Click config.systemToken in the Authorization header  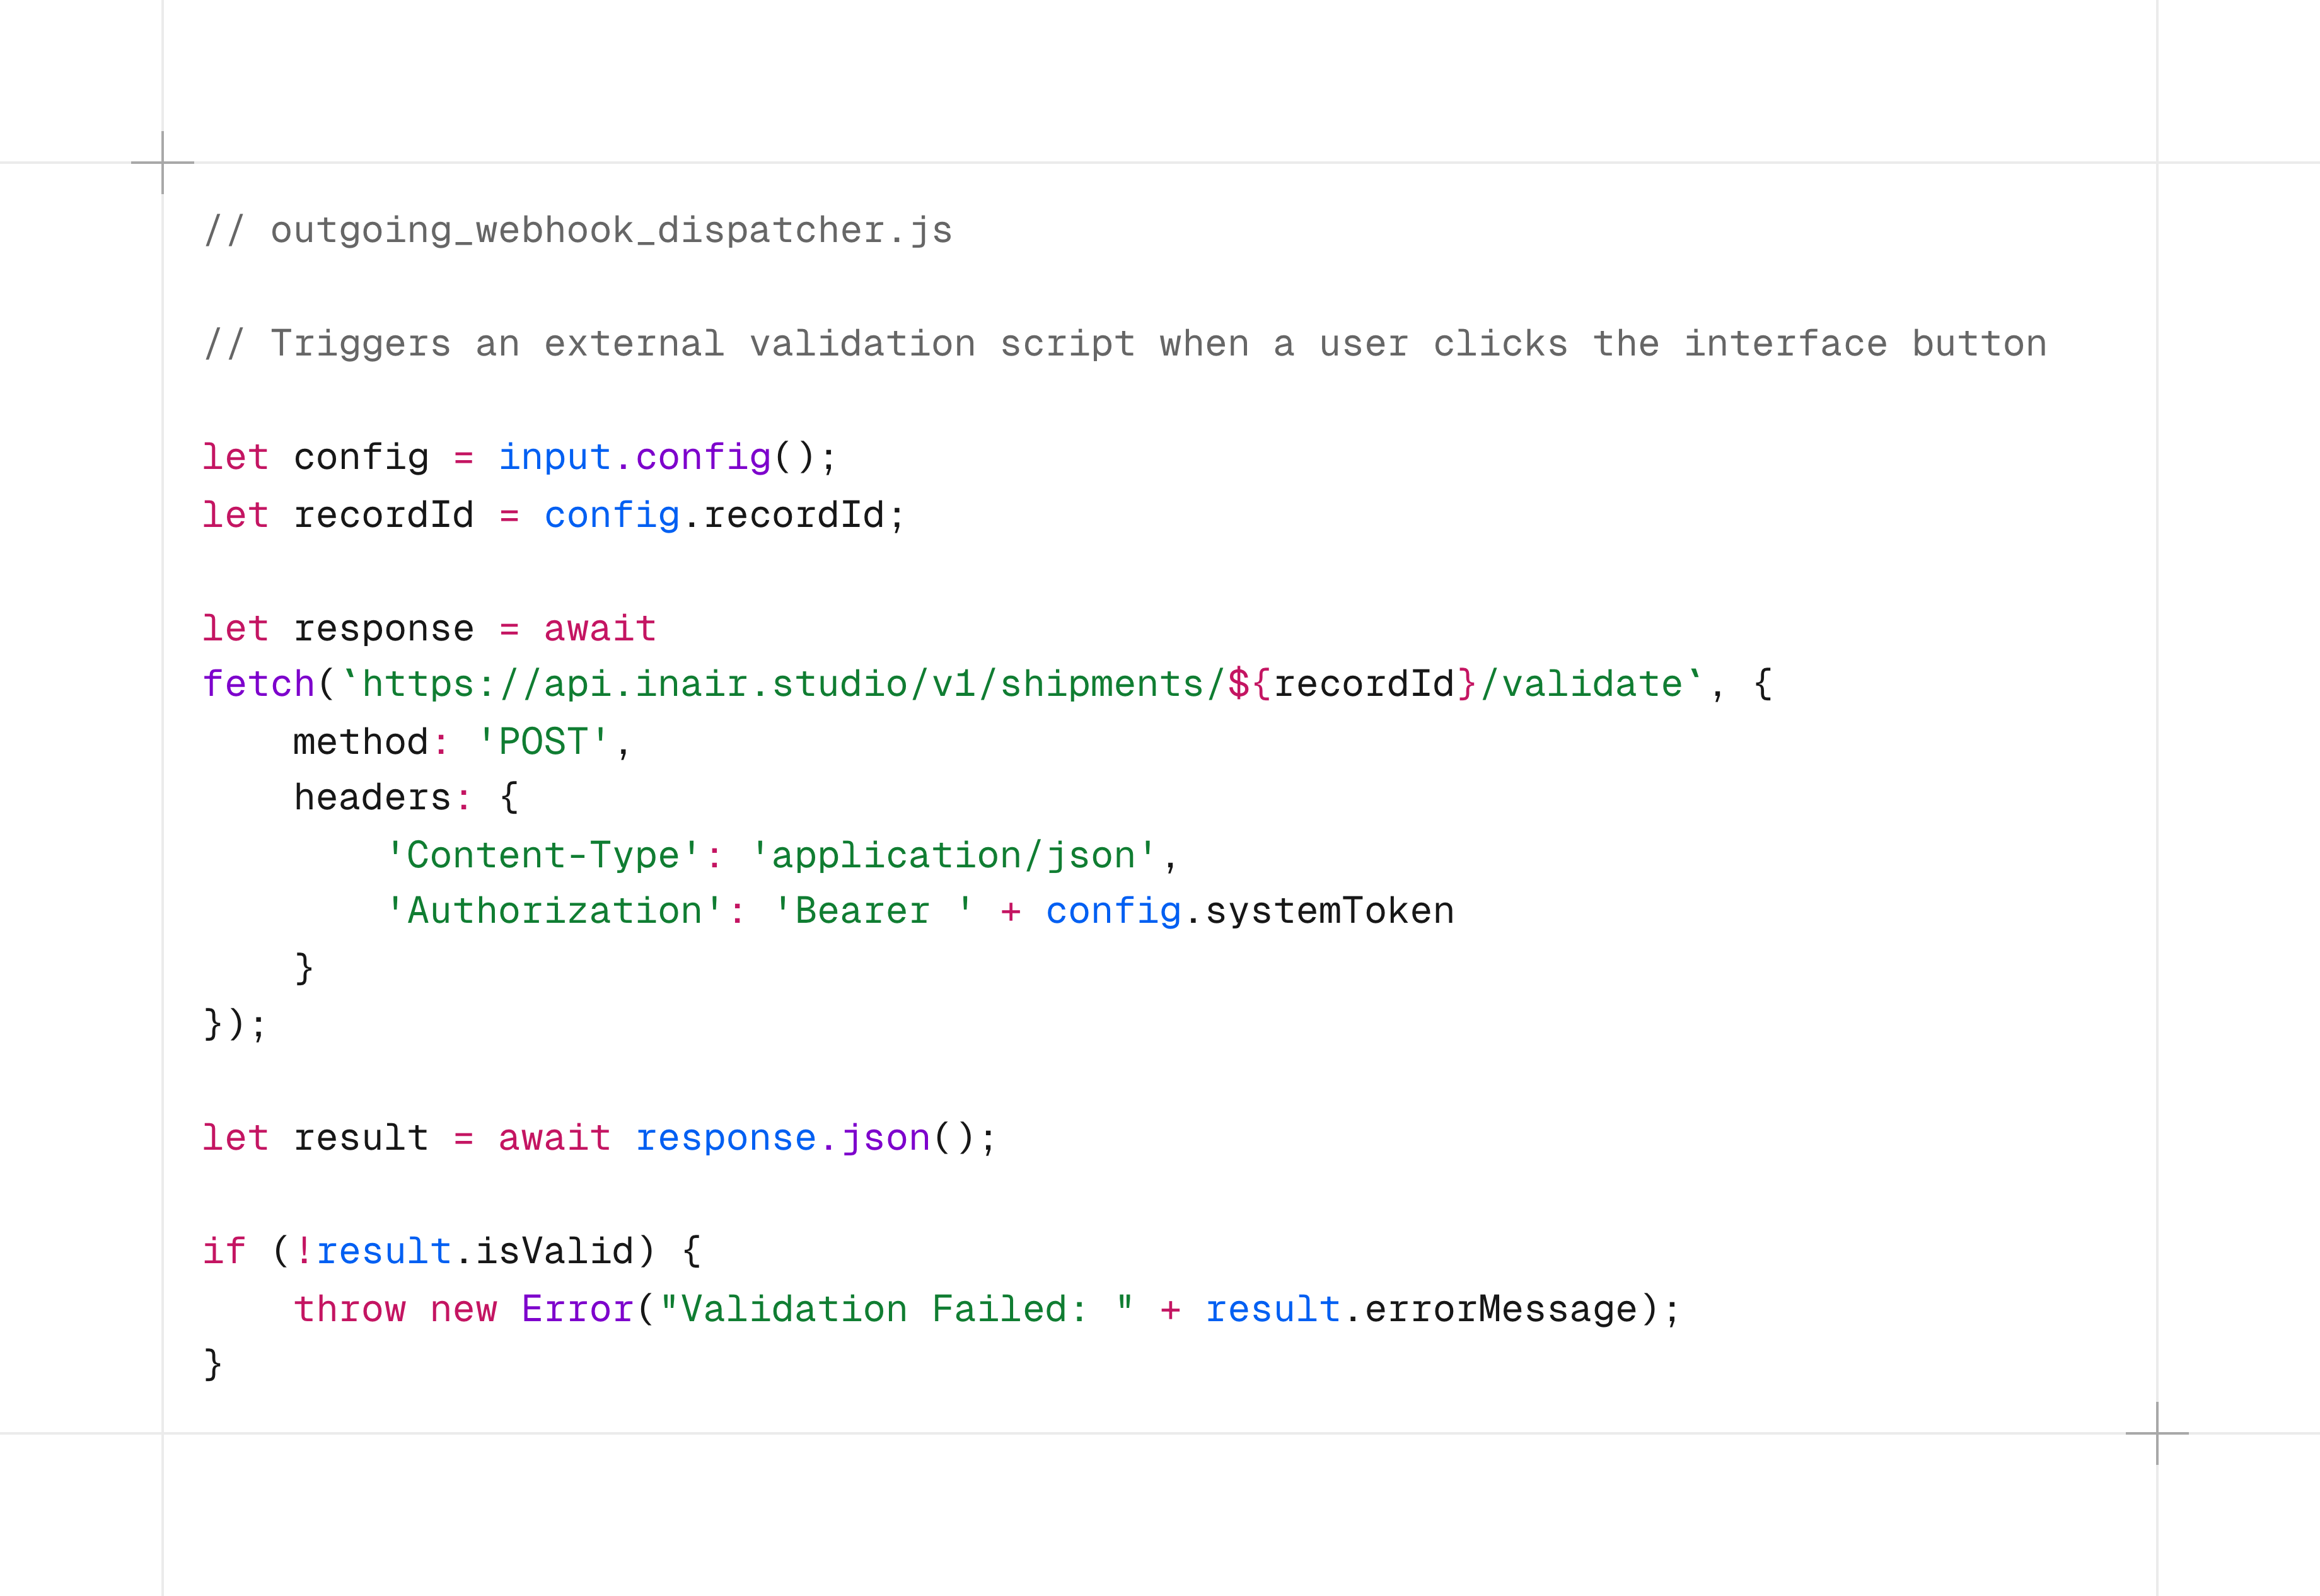click(x=1250, y=912)
